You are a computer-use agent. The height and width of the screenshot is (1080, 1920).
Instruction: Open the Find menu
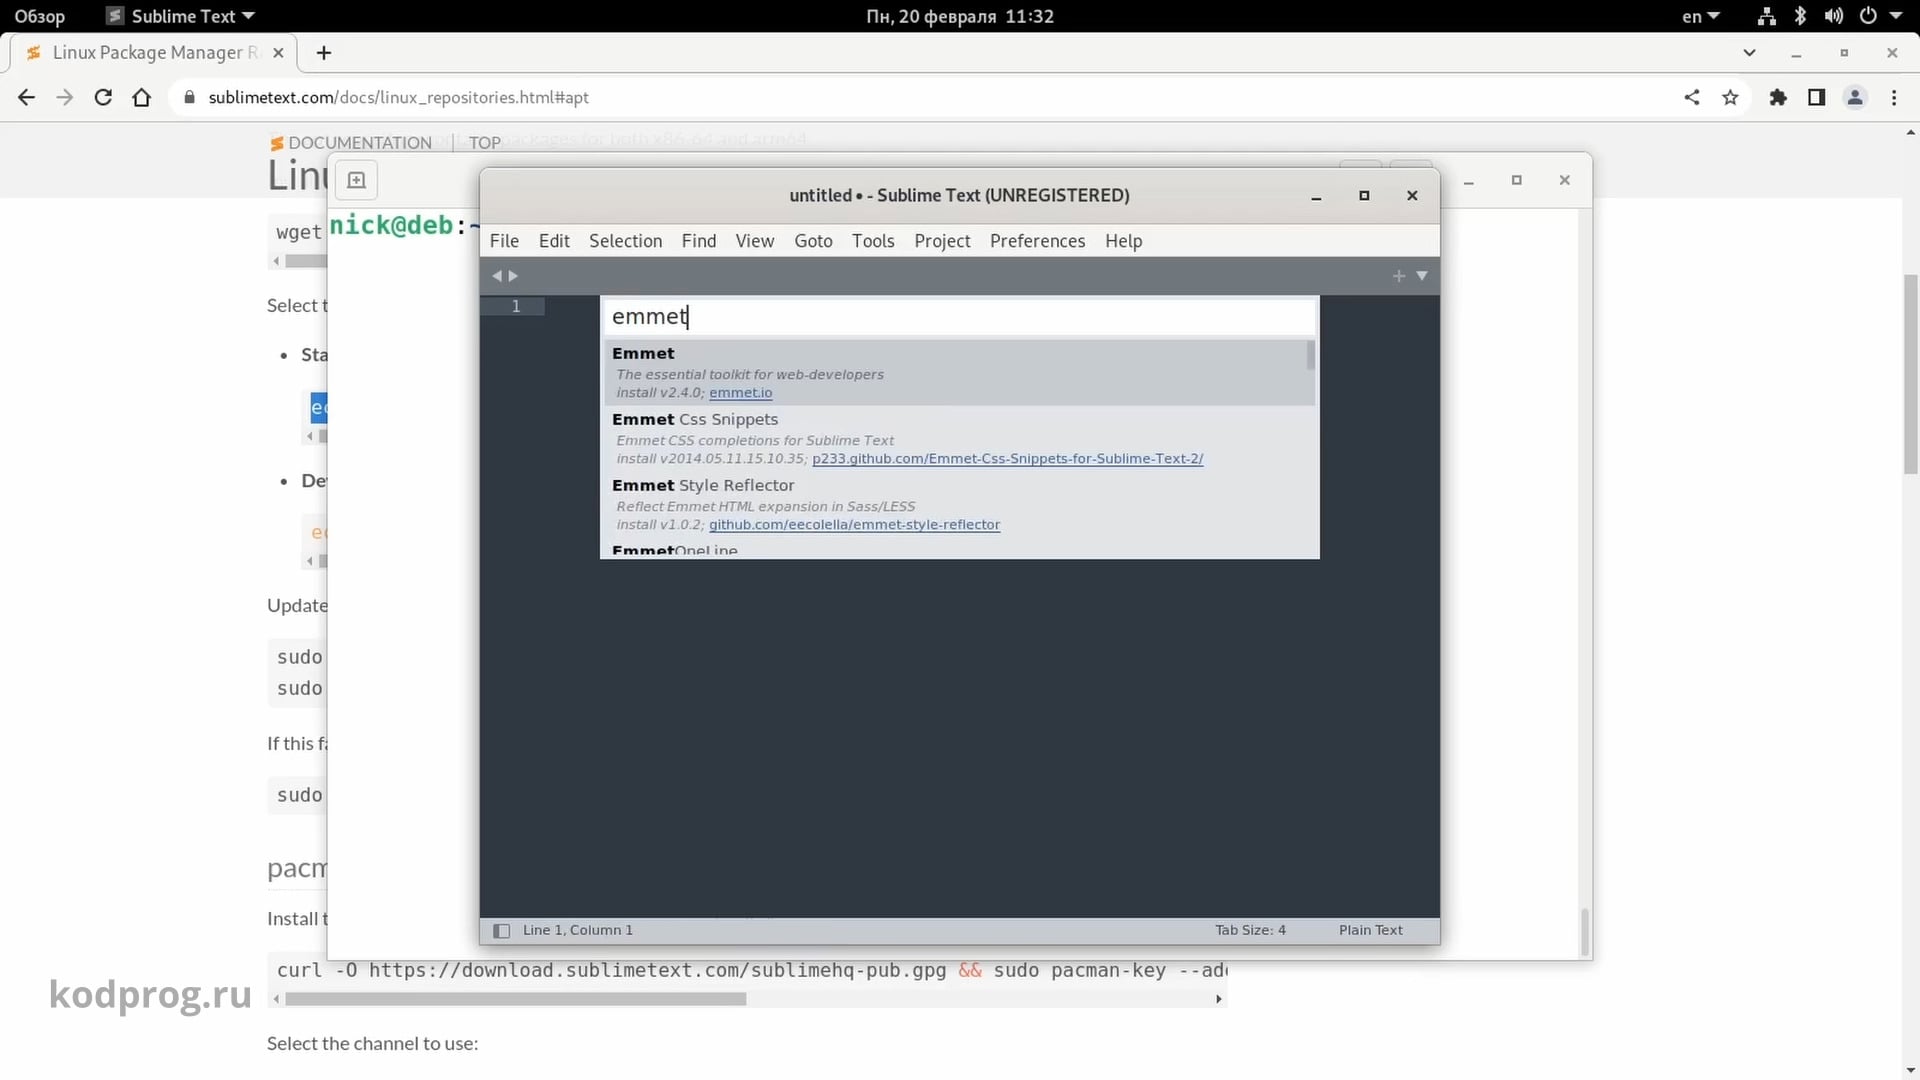tap(699, 241)
